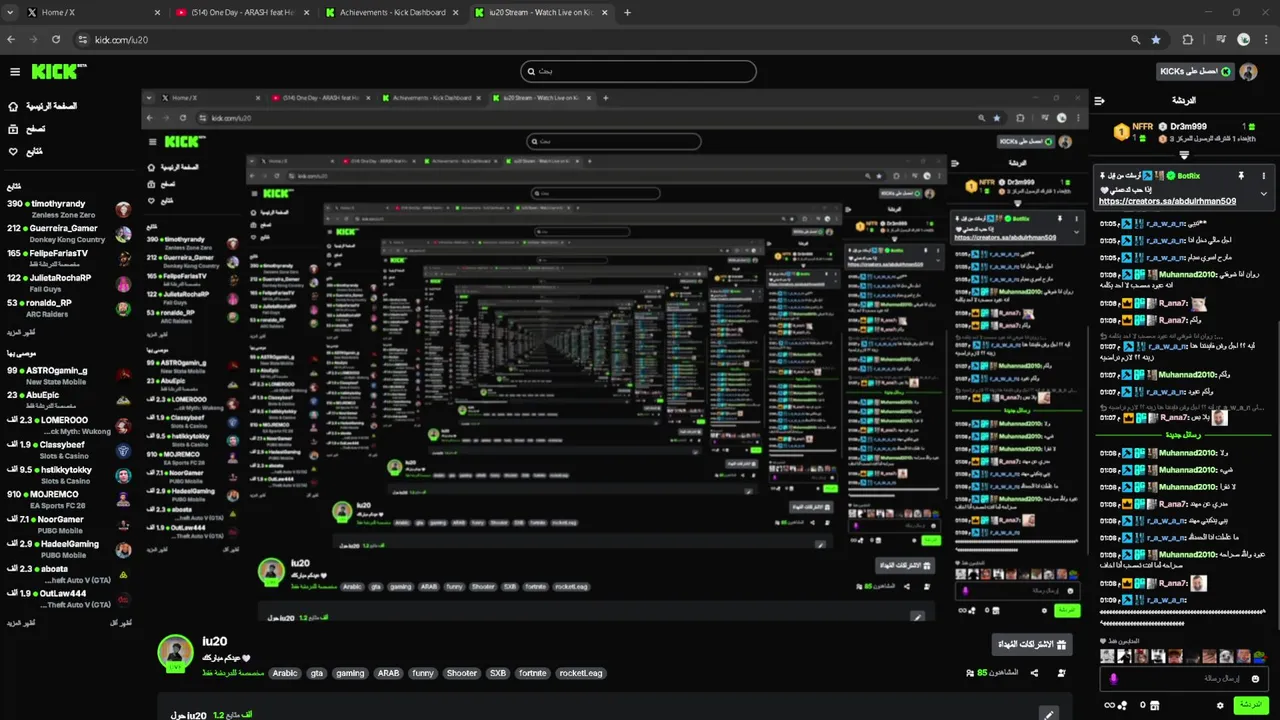
Task: Switch to Achievements - Kick Dashboard tab
Action: click(x=393, y=13)
